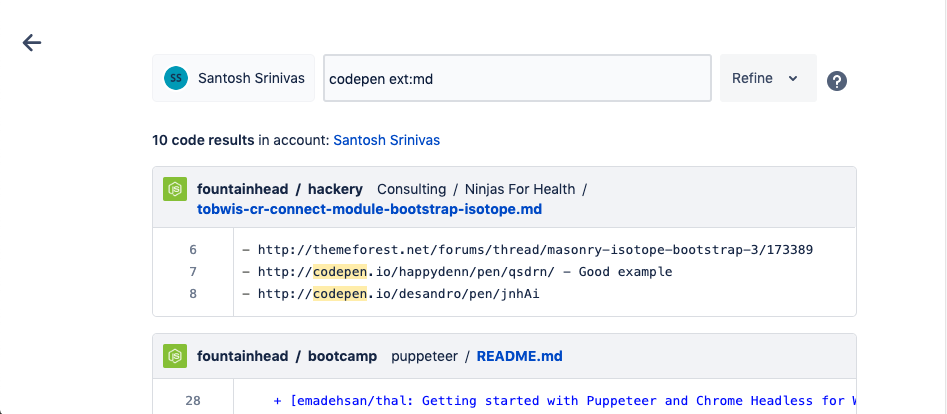Open the fountainhead / bootcamp repository
This screenshot has width=947, height=414.
(287, 356)
